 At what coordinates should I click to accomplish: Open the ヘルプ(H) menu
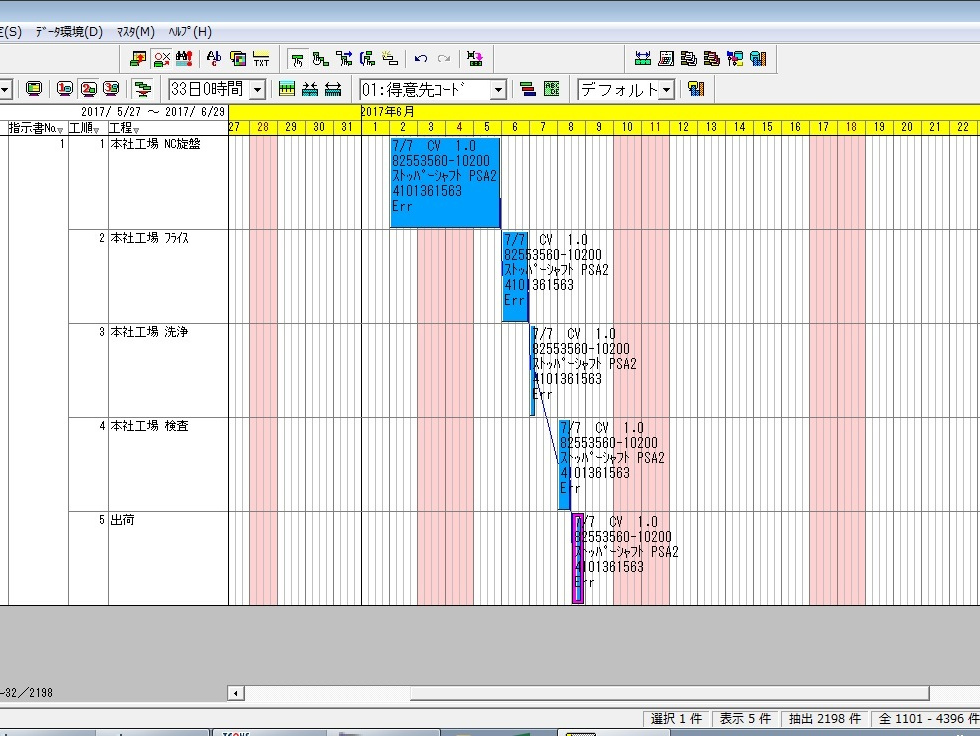(x=187, y=32)
